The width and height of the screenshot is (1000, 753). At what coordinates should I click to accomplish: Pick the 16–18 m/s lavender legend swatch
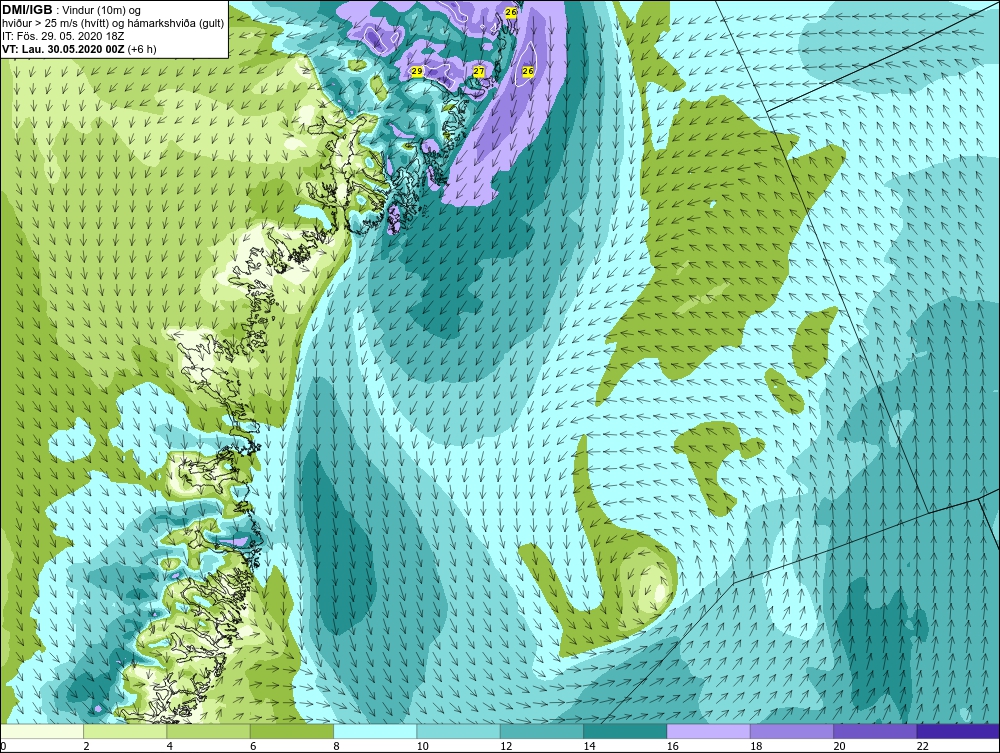pos(709,731)
